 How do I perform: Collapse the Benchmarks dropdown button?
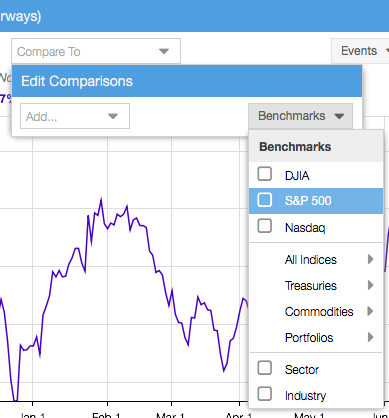300,116
